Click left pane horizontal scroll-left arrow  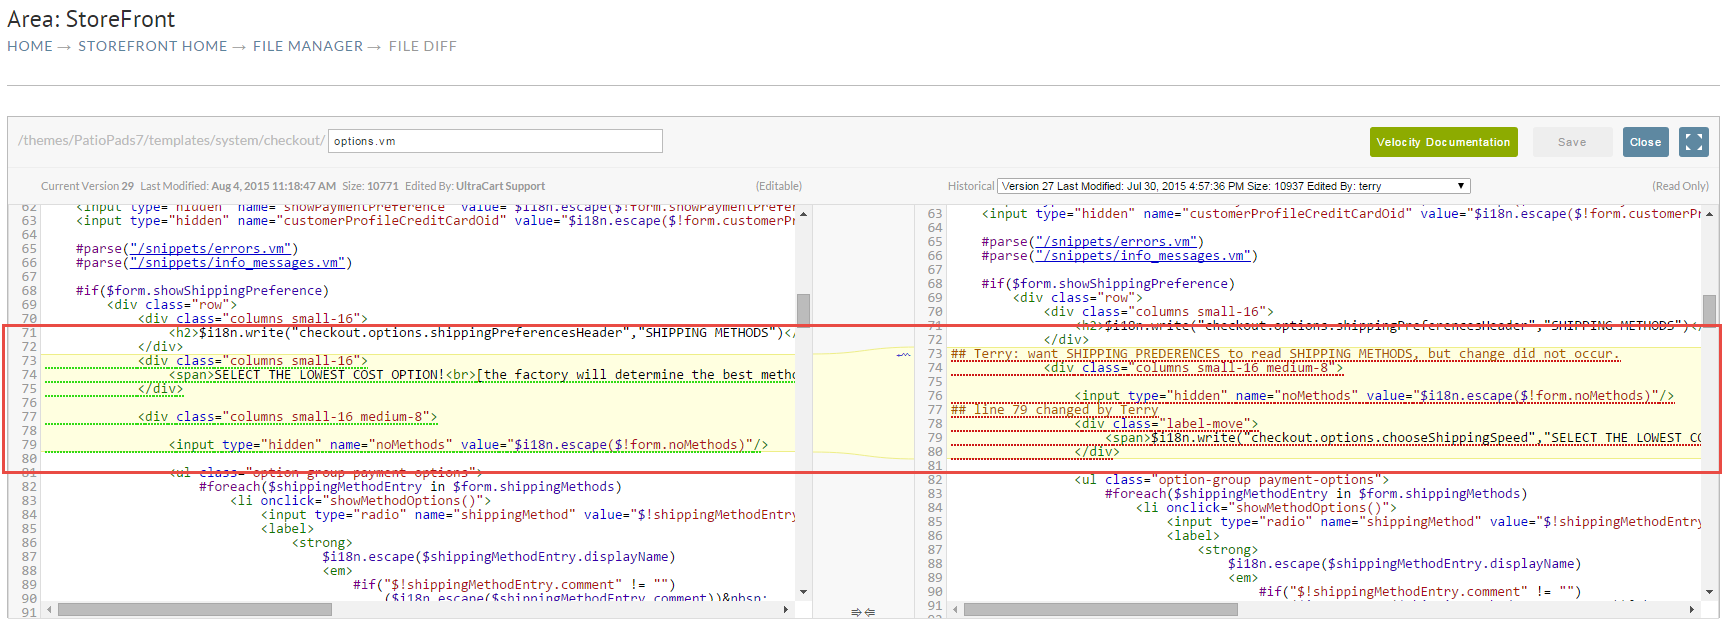[x=49, y=609]
